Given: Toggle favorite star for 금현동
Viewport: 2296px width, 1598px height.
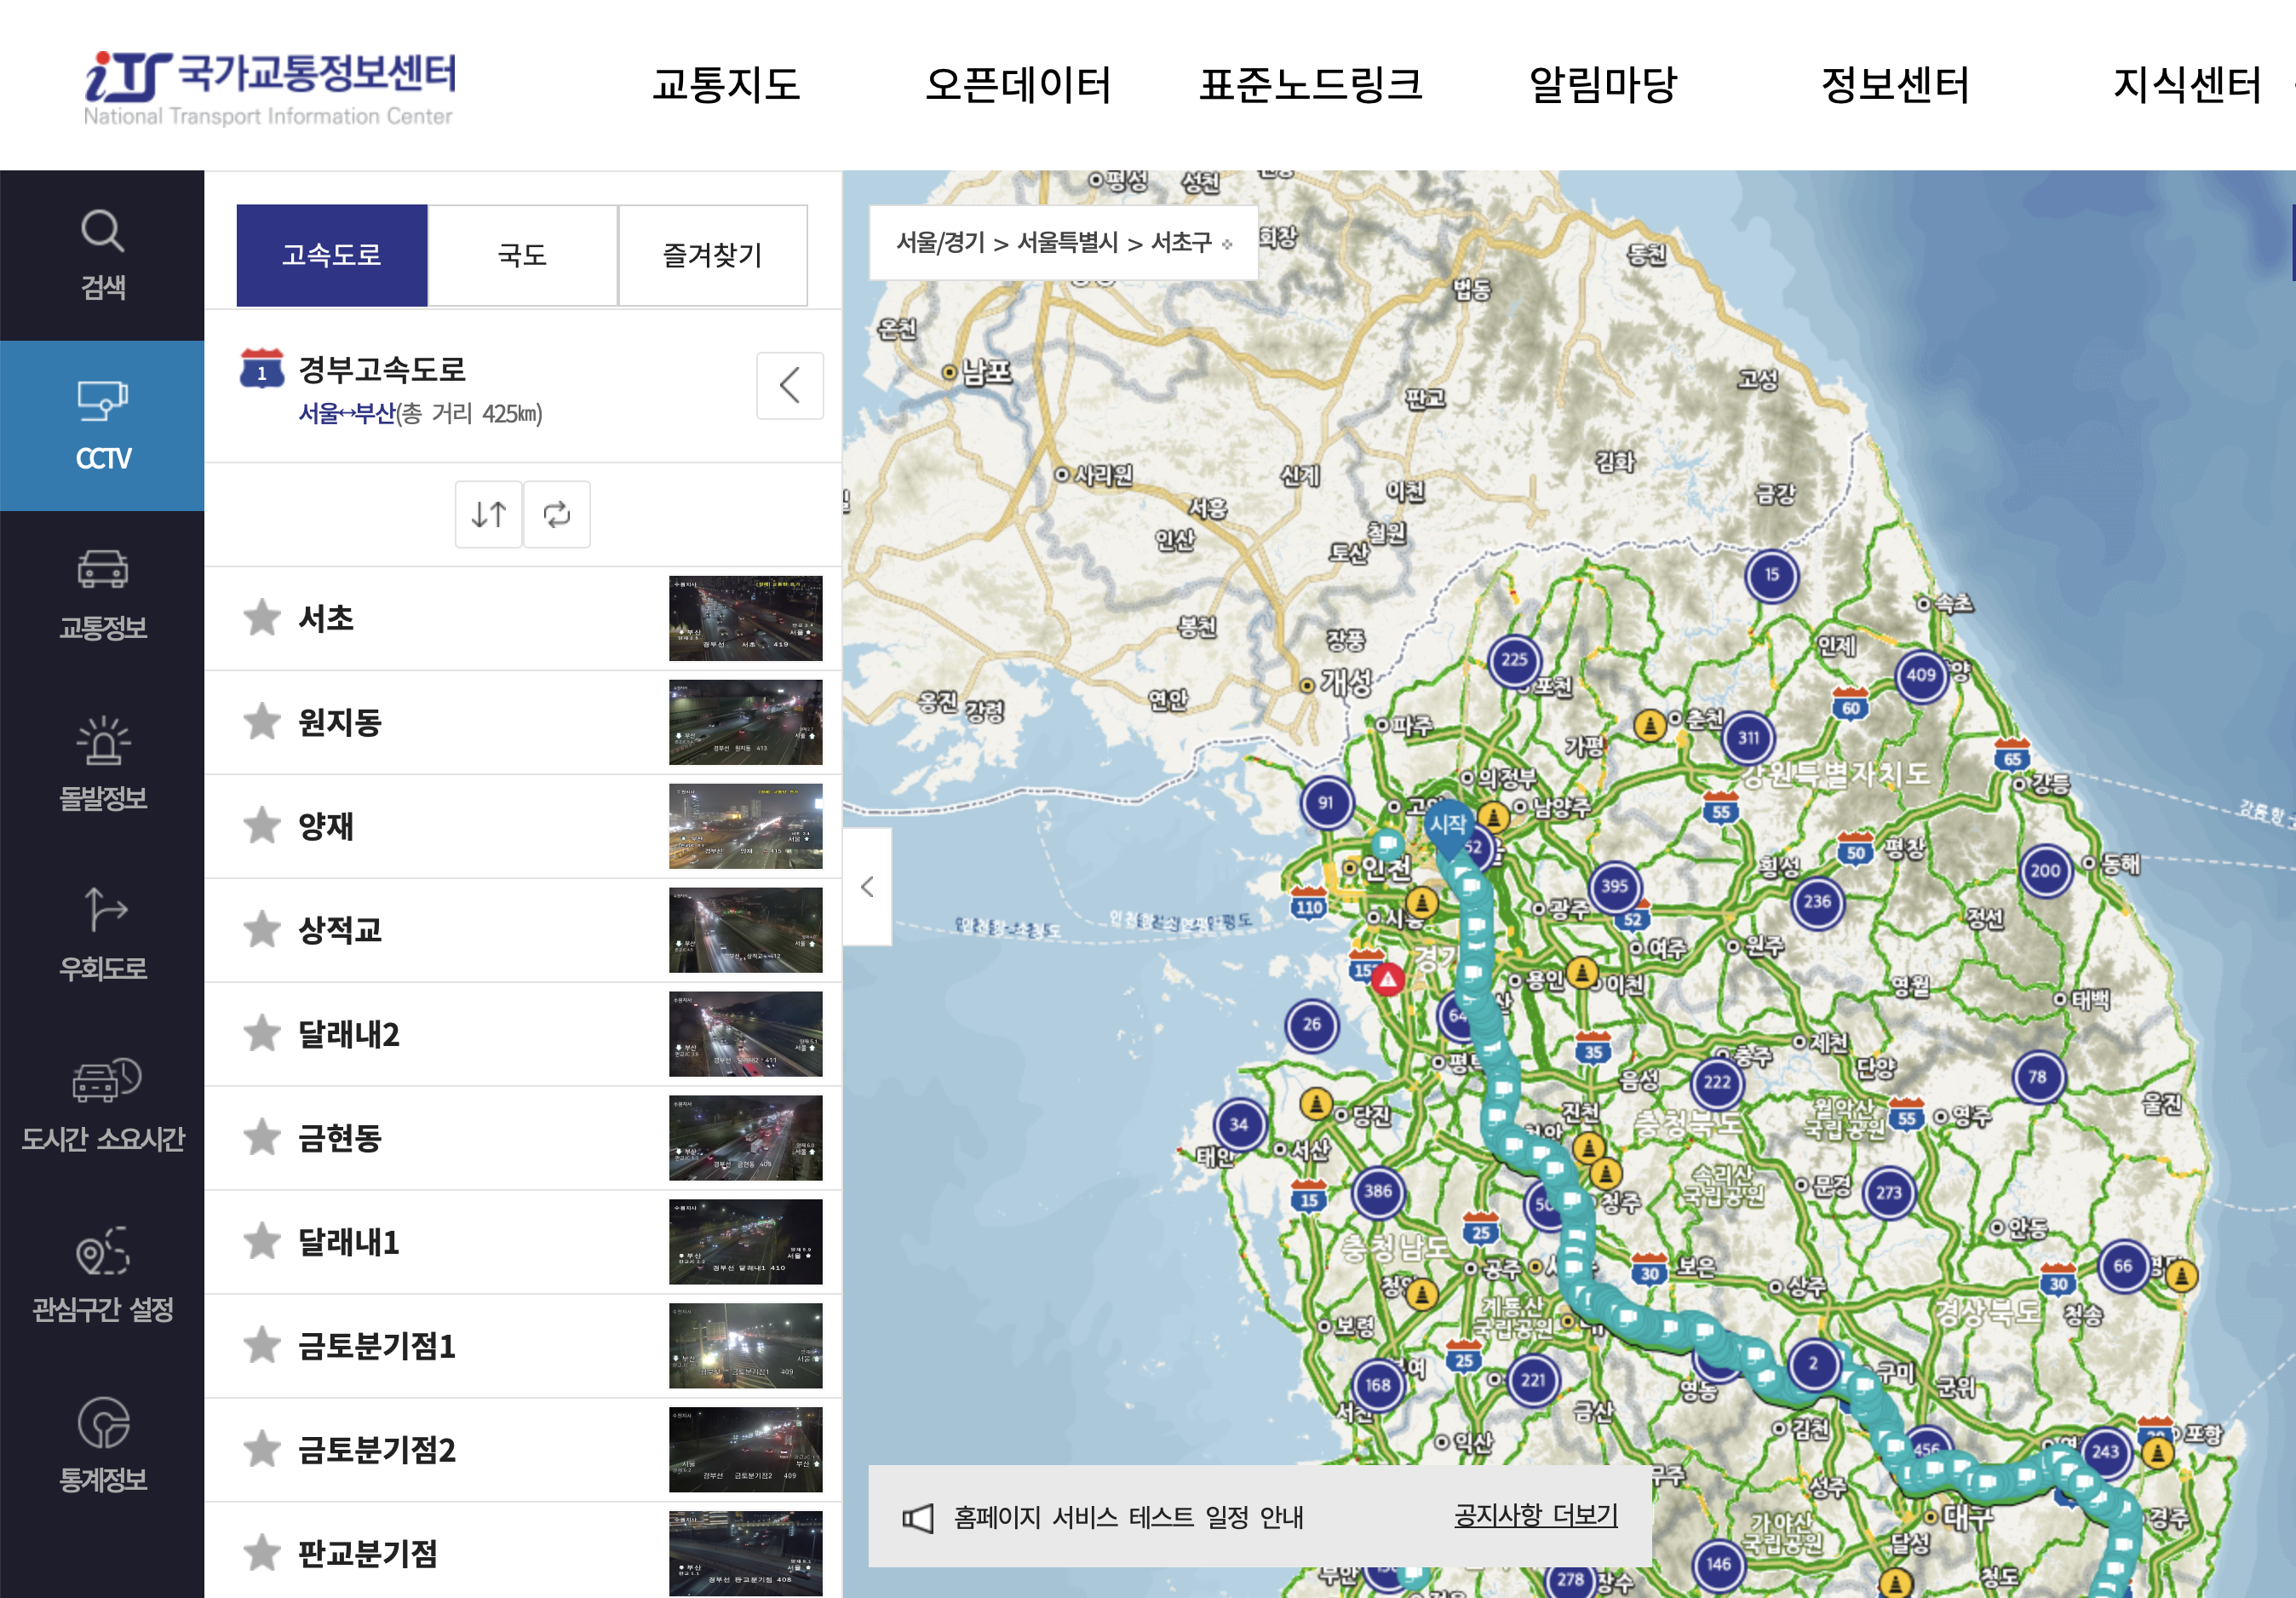Looking at the screenshot, I should point(262,1138).
